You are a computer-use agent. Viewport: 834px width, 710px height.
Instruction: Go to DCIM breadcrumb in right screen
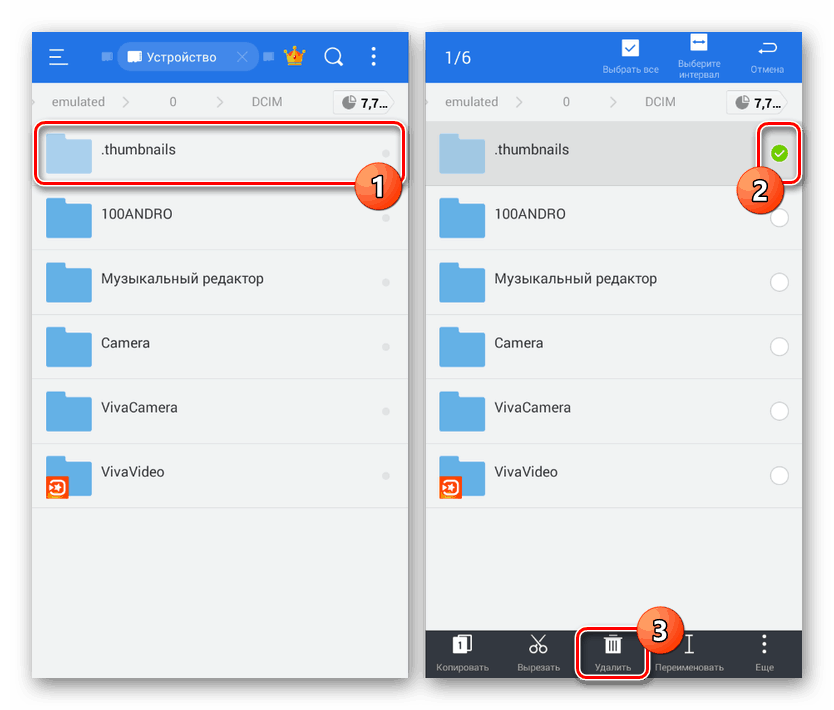(x=660, y=102)
